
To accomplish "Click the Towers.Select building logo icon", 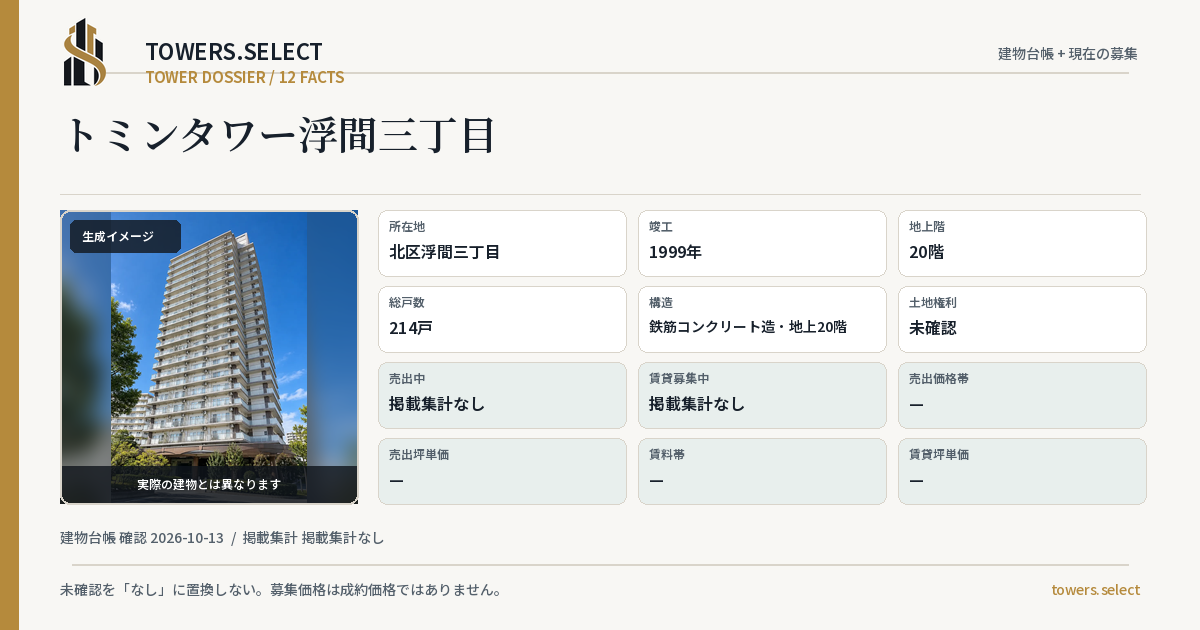I will (85, 52).
